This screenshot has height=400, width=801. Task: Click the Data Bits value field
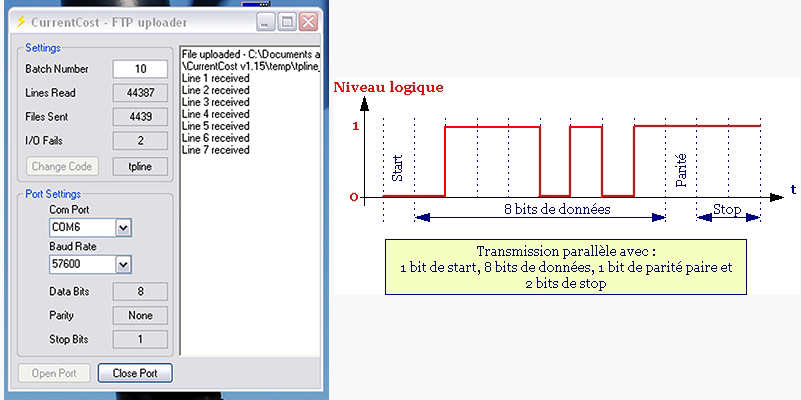coord(139,291)
